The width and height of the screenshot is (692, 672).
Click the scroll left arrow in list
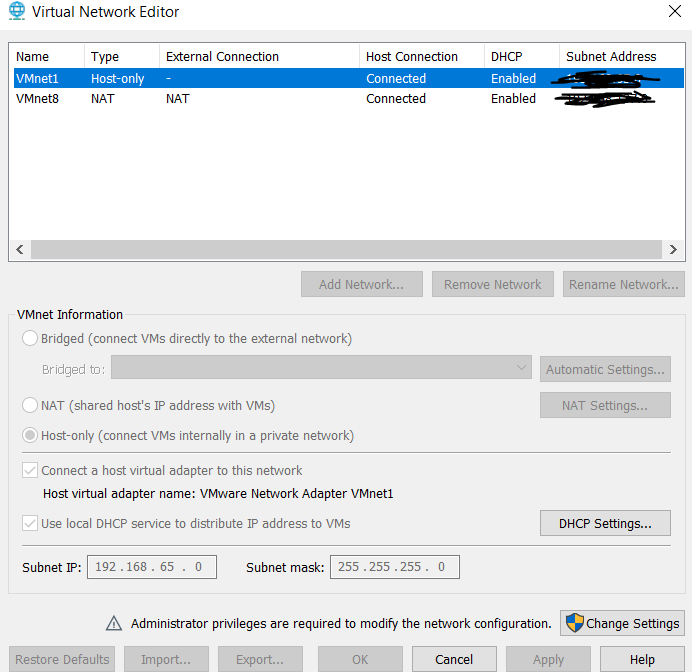[20, 249]
